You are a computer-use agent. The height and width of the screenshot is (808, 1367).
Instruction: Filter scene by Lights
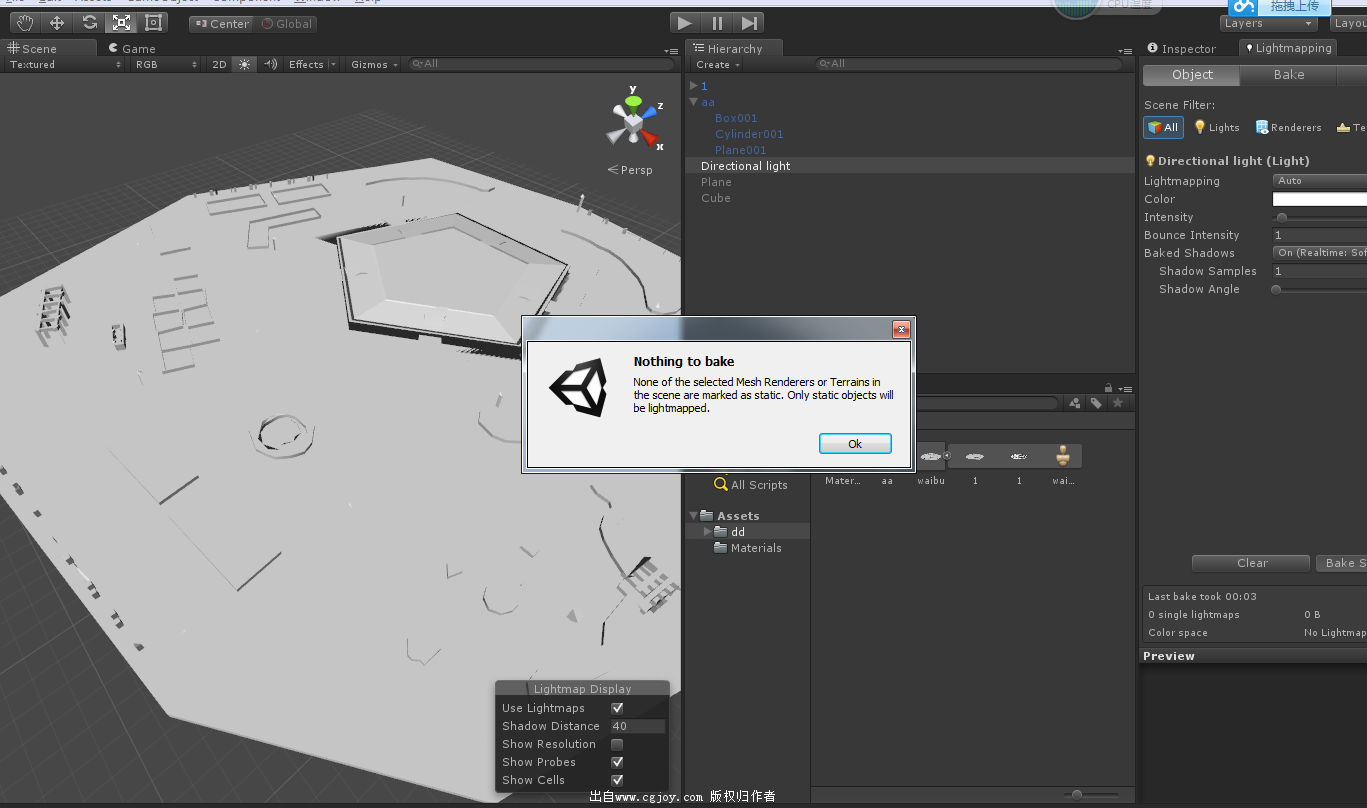click(1216, 127)
